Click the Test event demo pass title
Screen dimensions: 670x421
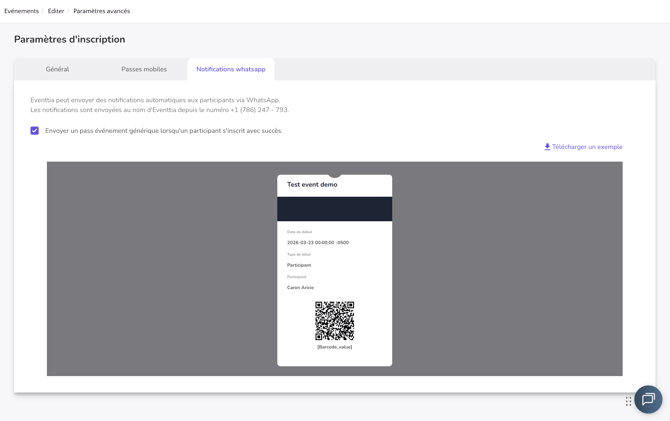(312, 185)
